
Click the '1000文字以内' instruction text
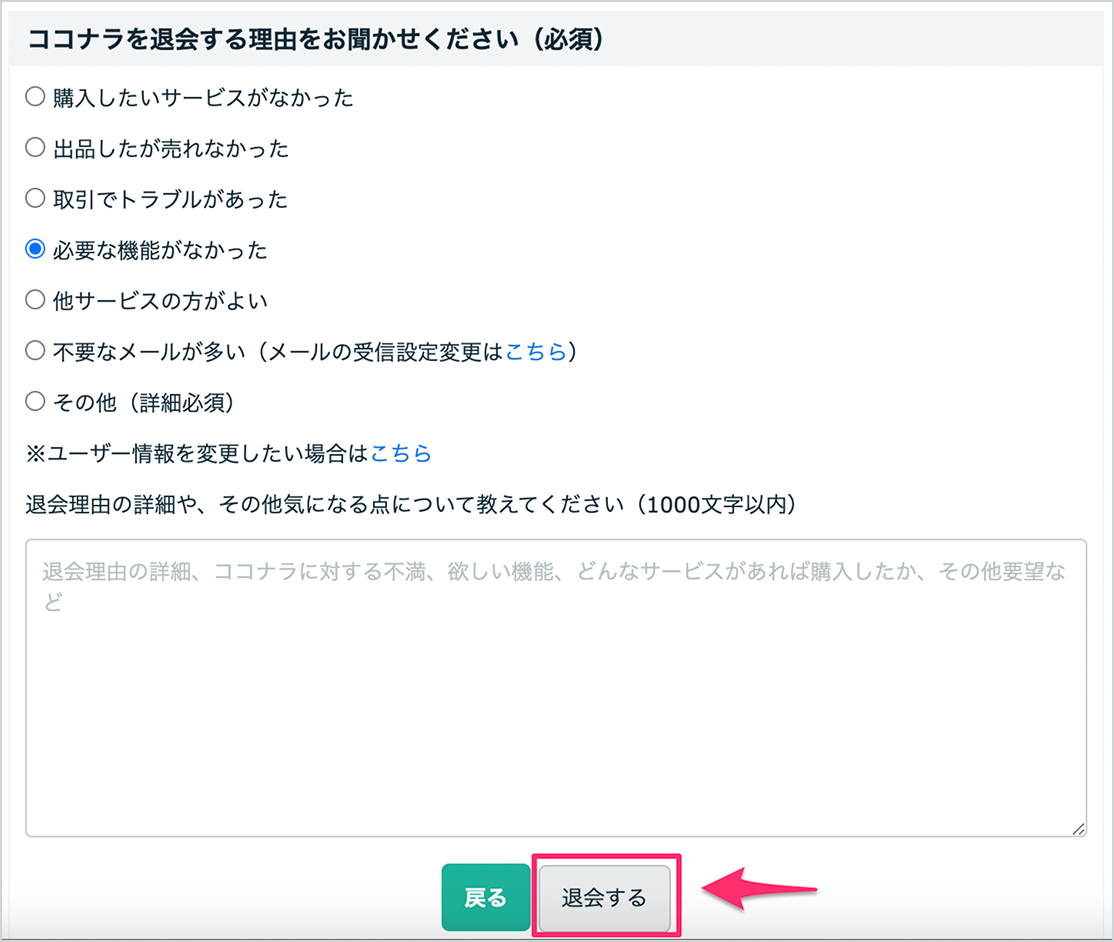click(715, 504)
